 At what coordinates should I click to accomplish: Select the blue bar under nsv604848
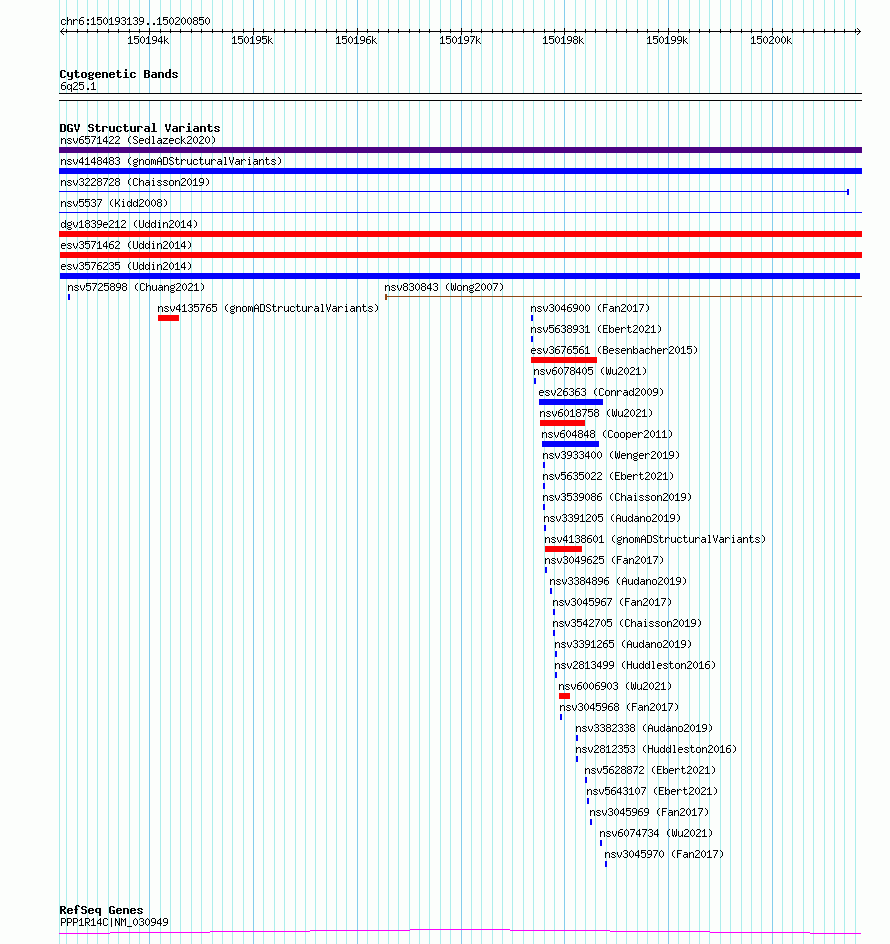click(570, 444)
